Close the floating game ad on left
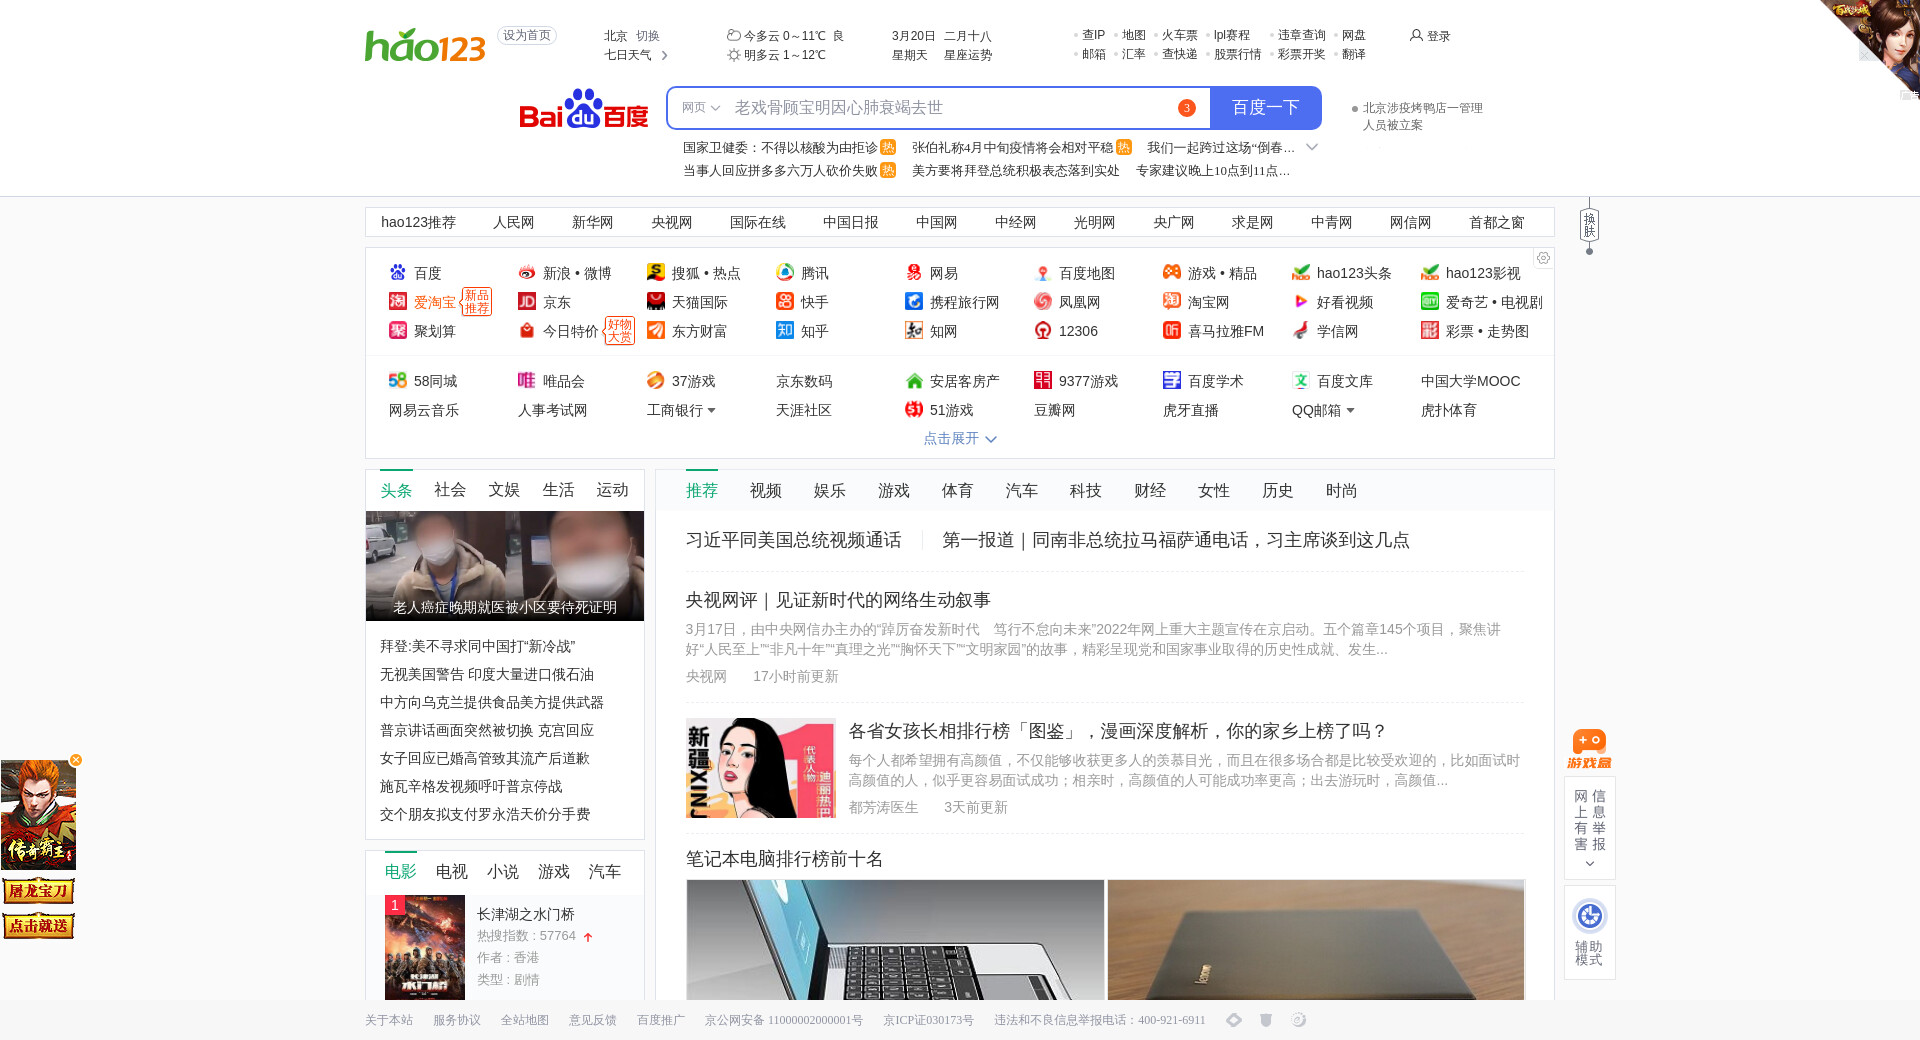This screenshot has height=1040, width=1920. click(76, 760)
